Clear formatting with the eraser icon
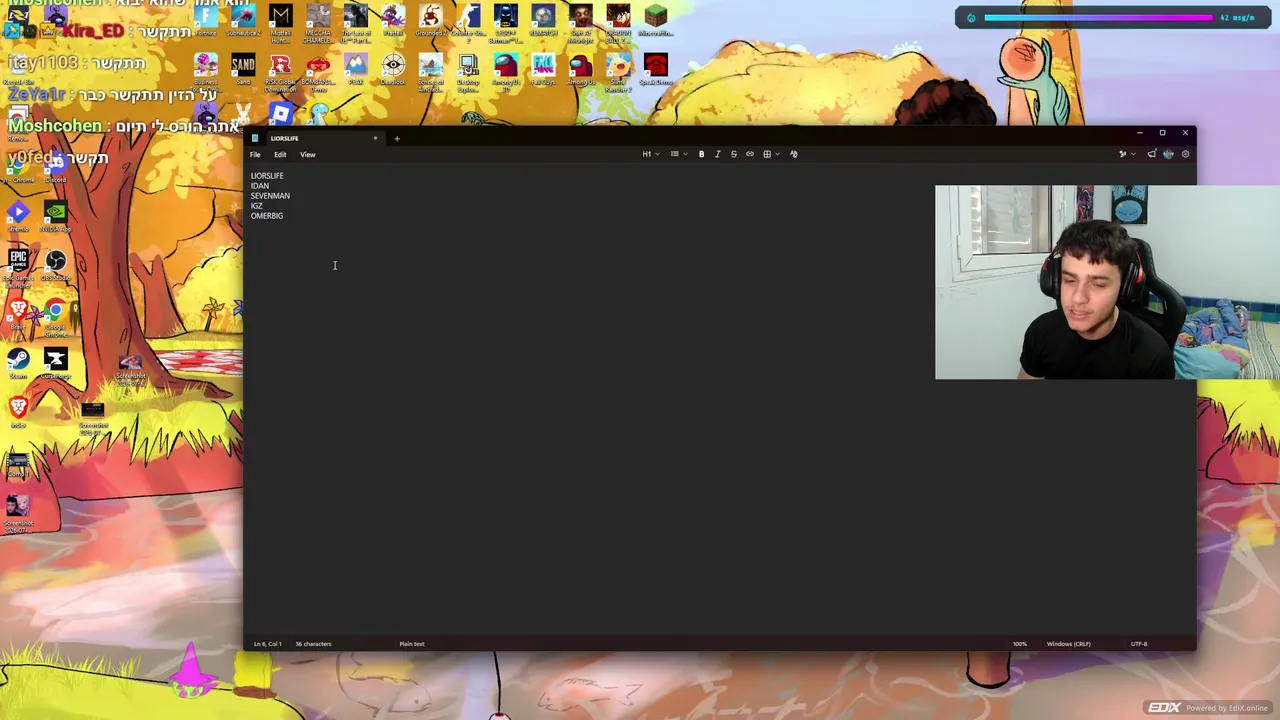This screenshot has width=1280, height=720. 794,154
